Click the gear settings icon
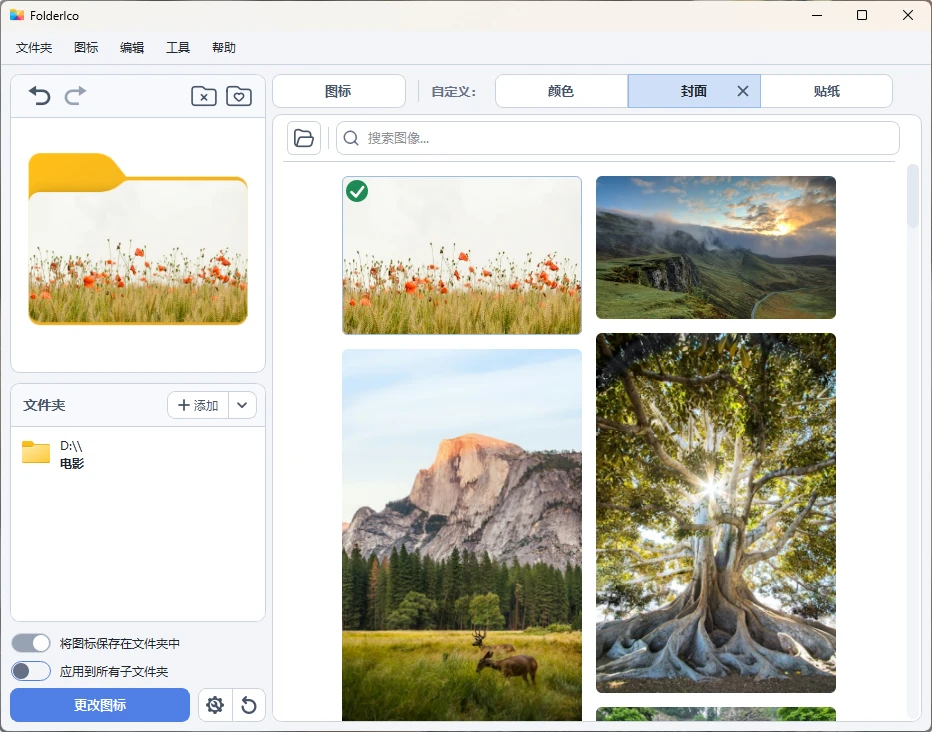The width and height of the screenshot is (932, 732). coord(215,705)
